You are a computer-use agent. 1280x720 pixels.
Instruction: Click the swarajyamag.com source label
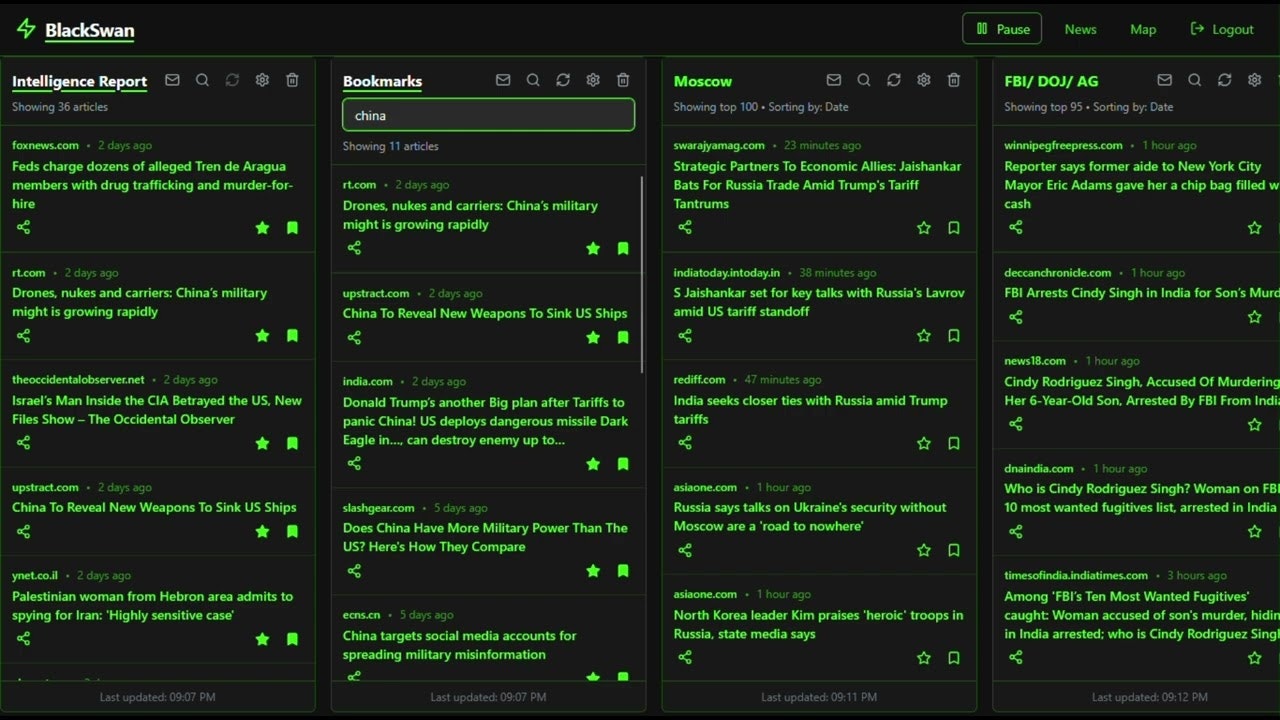(x=719, y=145)
